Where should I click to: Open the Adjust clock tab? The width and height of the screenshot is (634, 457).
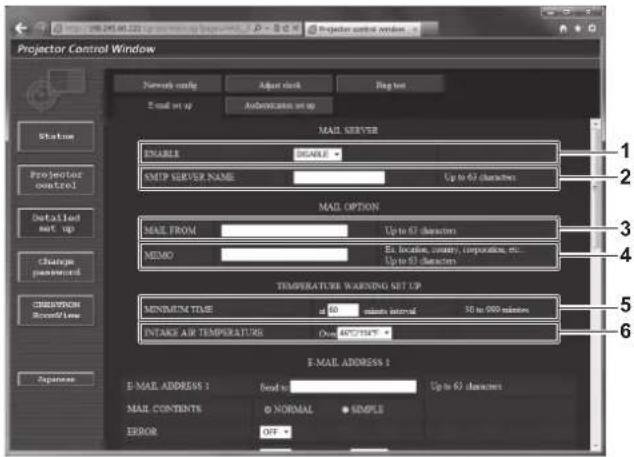(x=279, y=85)
